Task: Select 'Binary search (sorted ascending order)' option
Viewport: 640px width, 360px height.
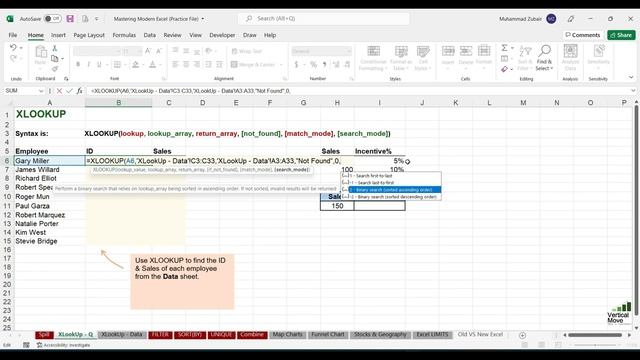Action: pyautogui.click(x=391, y=190)
